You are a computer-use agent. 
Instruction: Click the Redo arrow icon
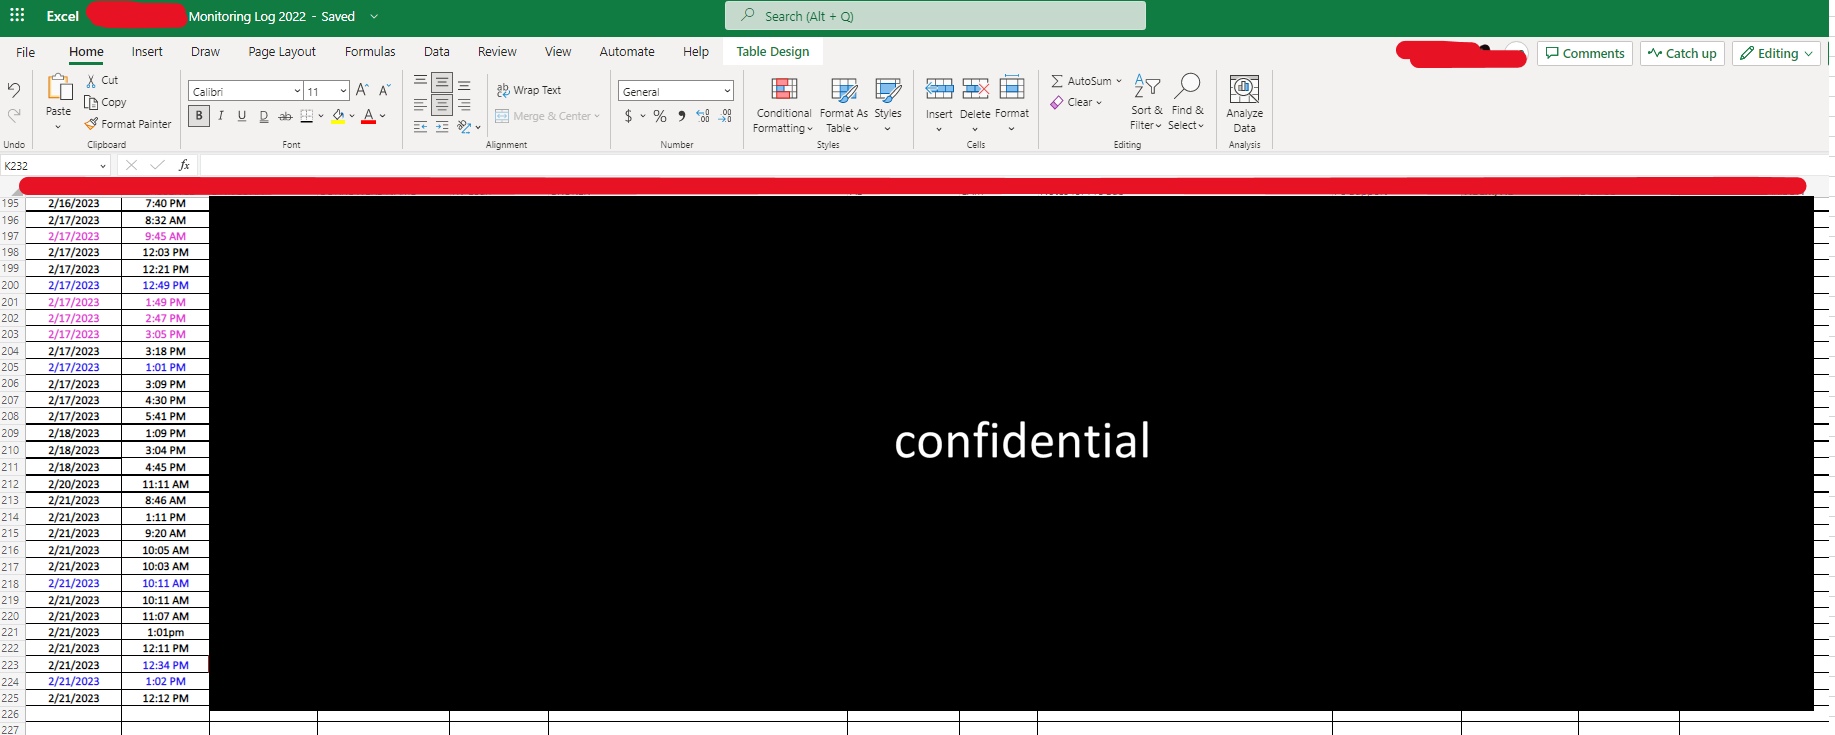point(14,115)
